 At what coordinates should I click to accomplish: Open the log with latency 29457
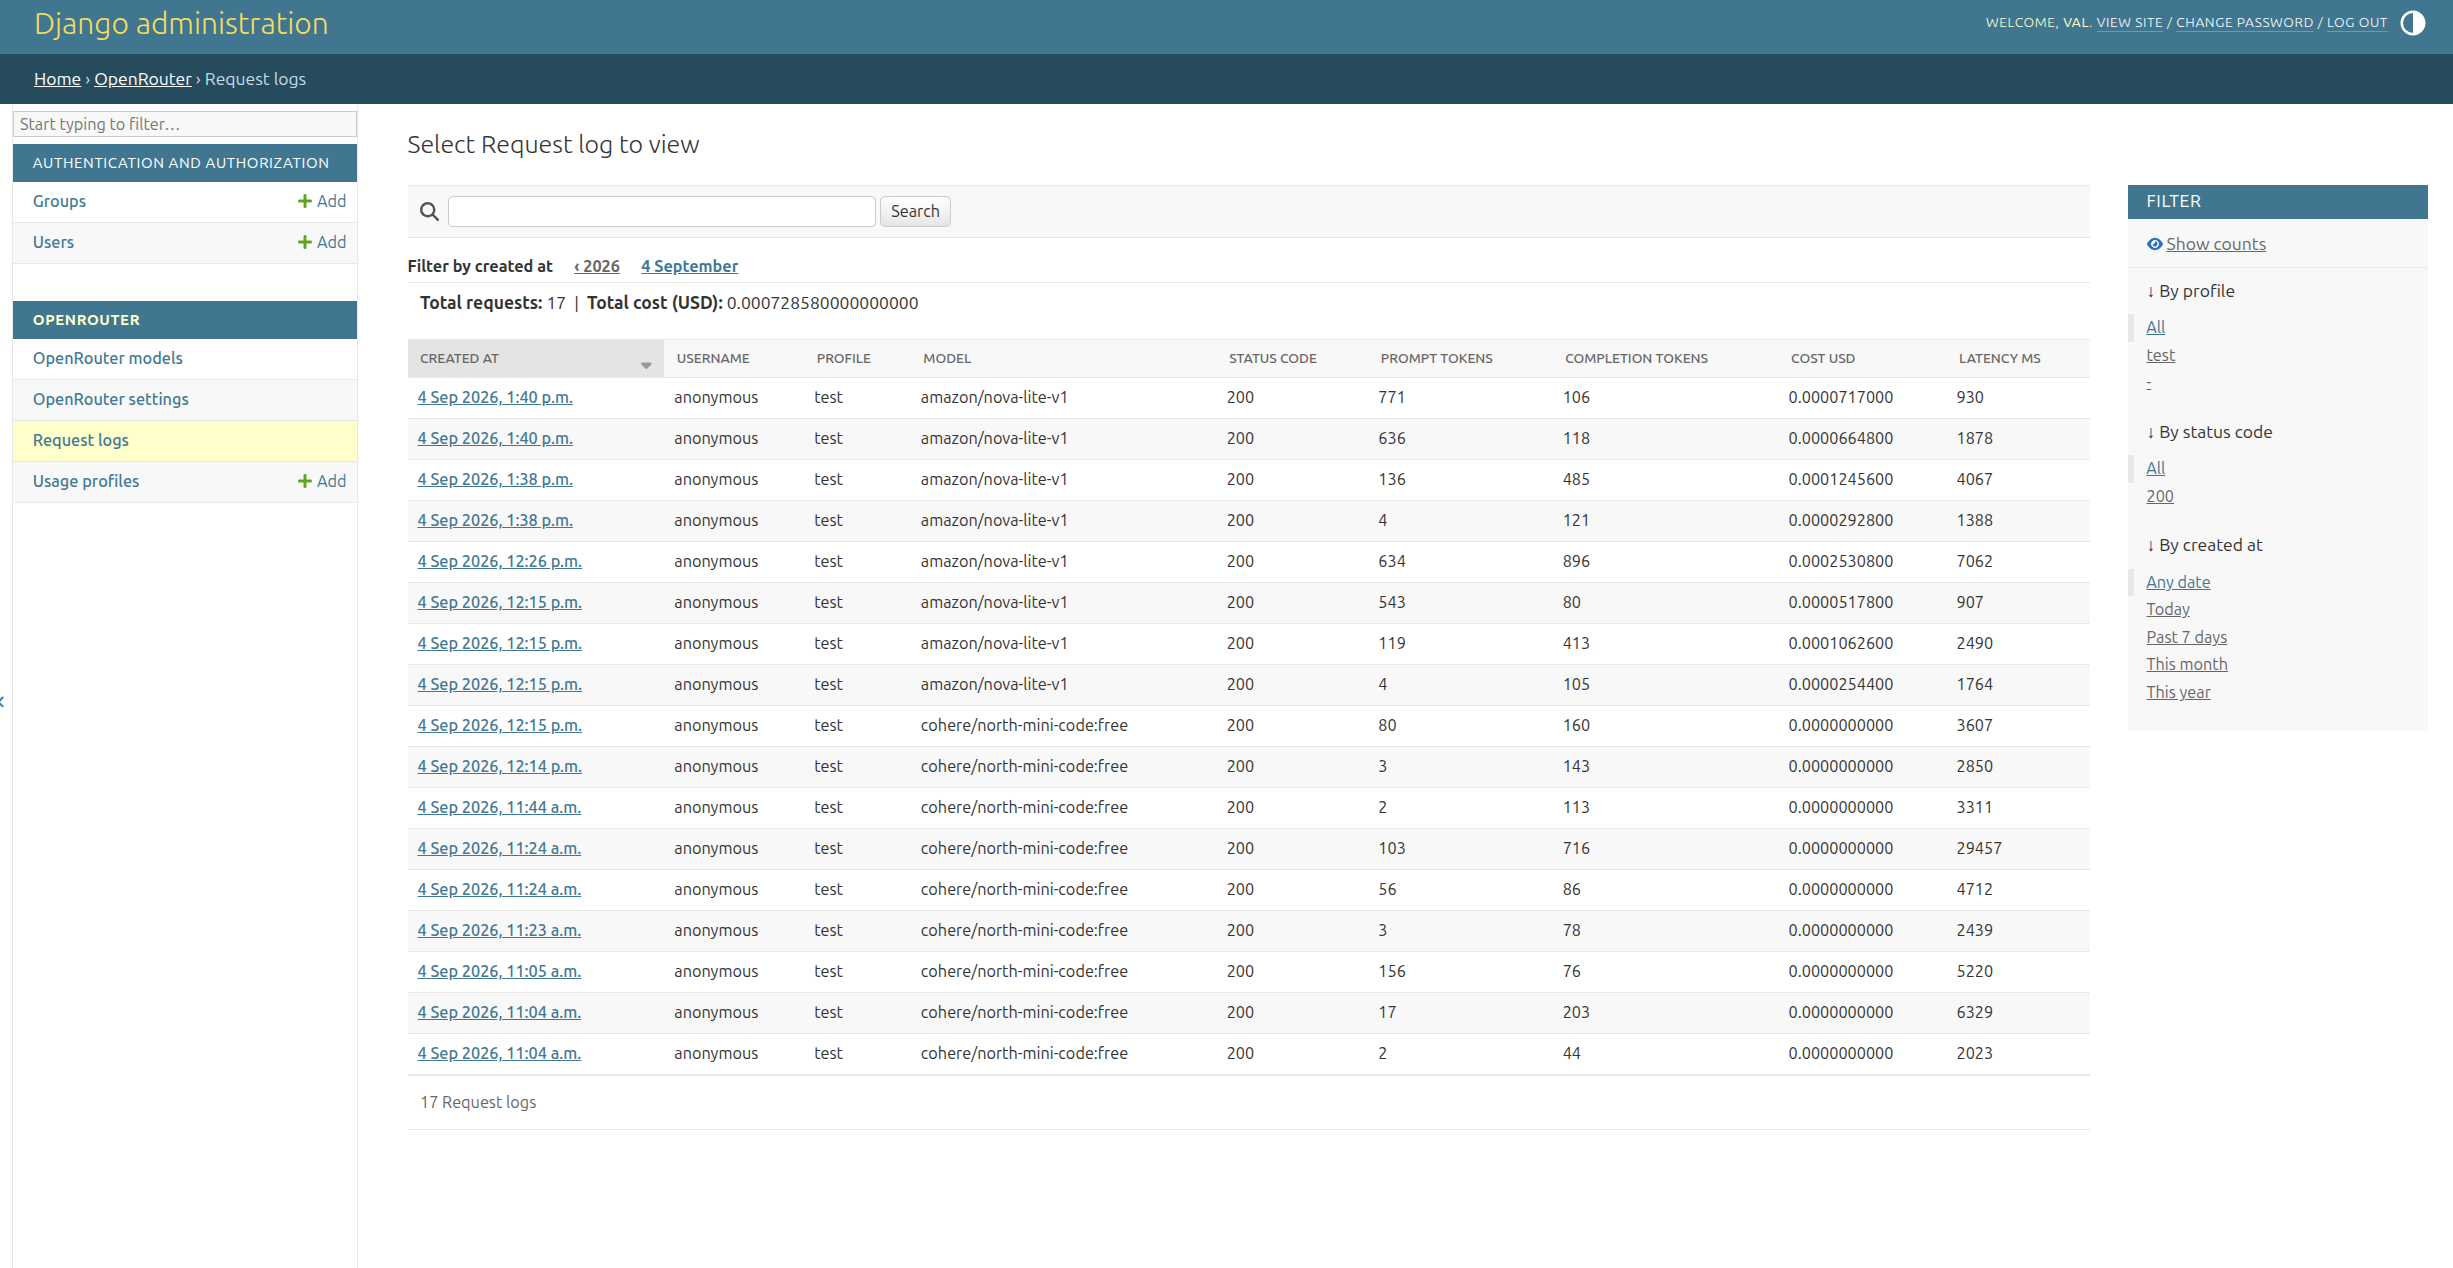pos(499,848)
